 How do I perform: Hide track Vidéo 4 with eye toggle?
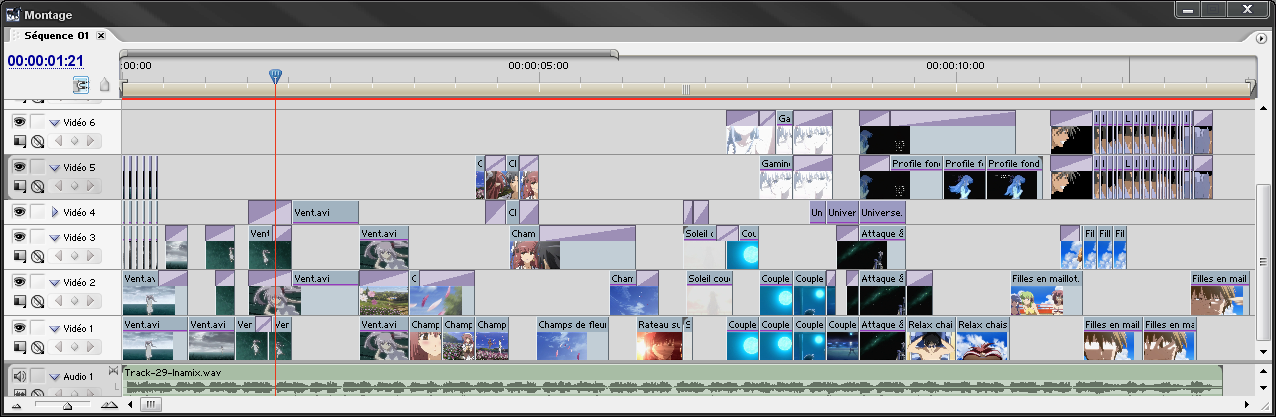[19, 212]
